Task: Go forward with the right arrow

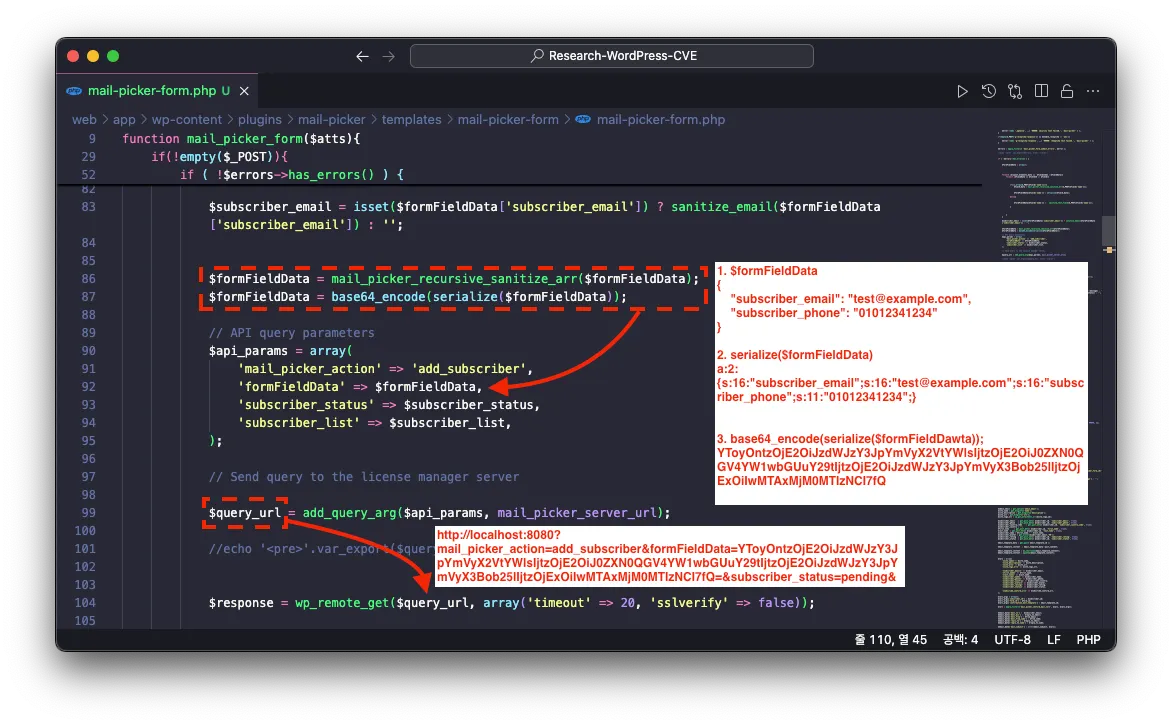Action: tap(389, 56)
